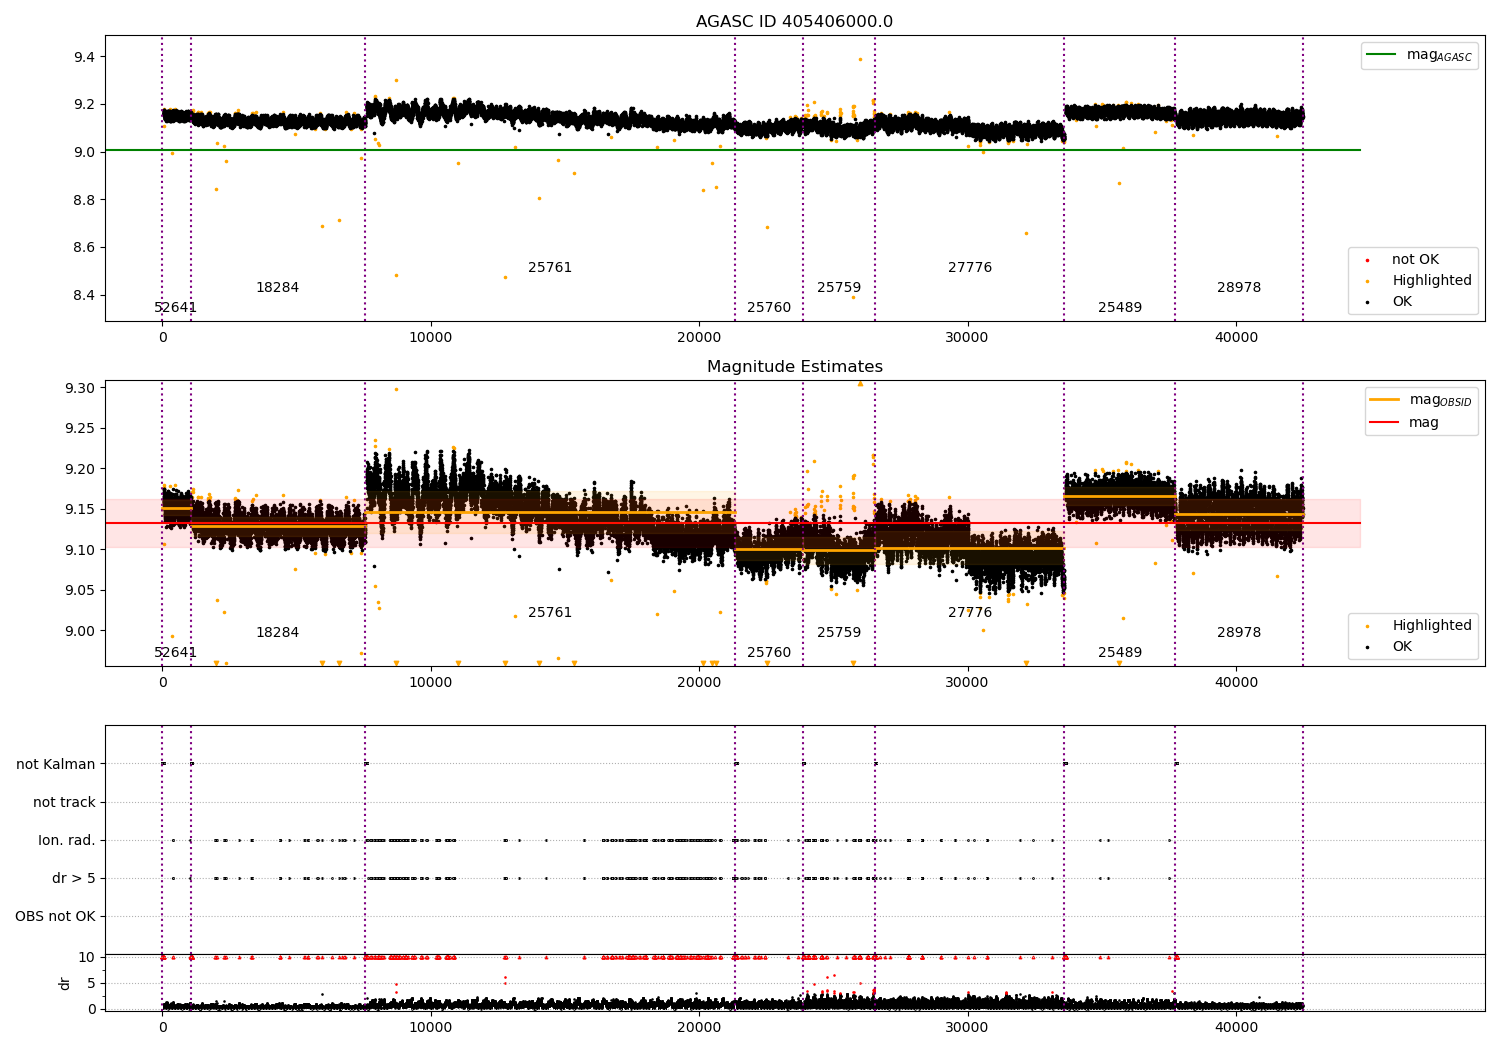Image resolution: width=1500 pixels, height=1050 pixels.
Task: Click obsid label 27776 in top plot
Action: 970,268
